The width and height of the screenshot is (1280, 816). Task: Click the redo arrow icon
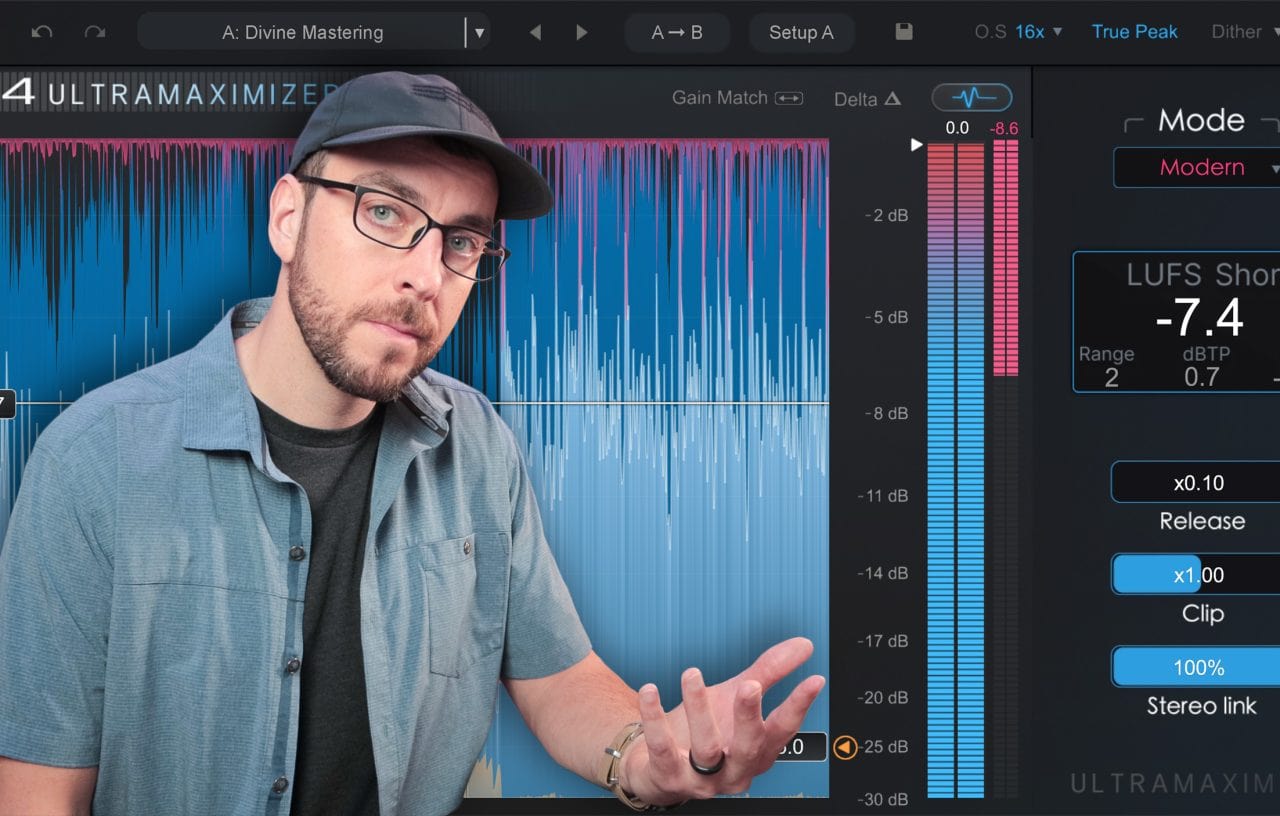point(95,32)
